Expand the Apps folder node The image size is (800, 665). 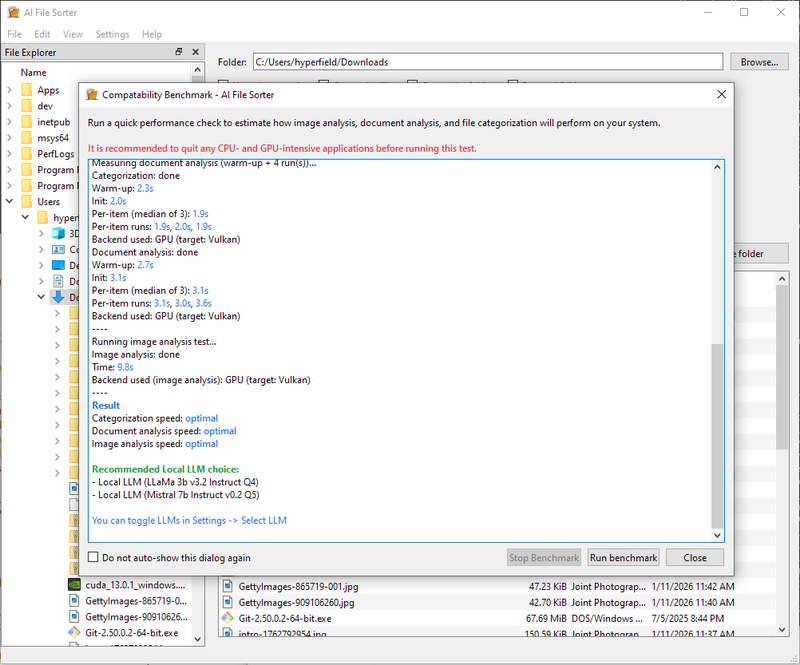pos(9,90)
